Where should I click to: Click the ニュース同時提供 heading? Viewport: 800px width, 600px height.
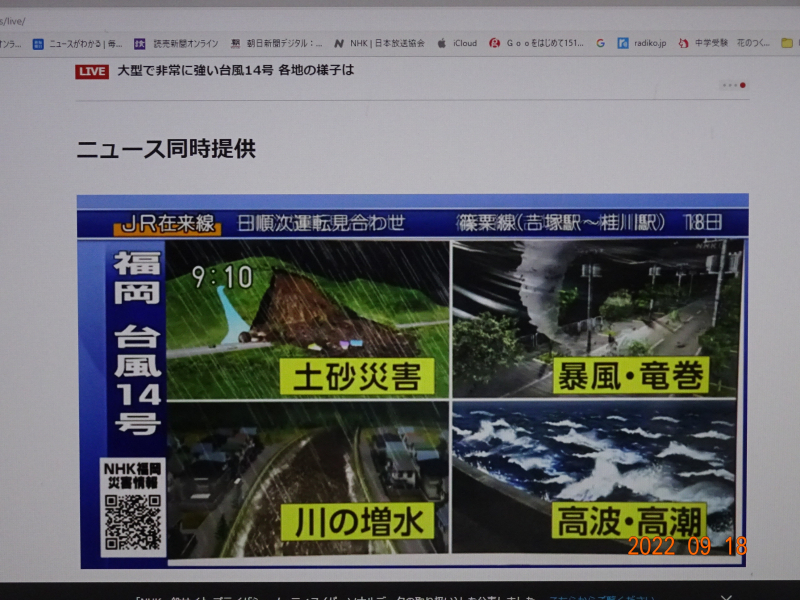[x=166, y=149]
